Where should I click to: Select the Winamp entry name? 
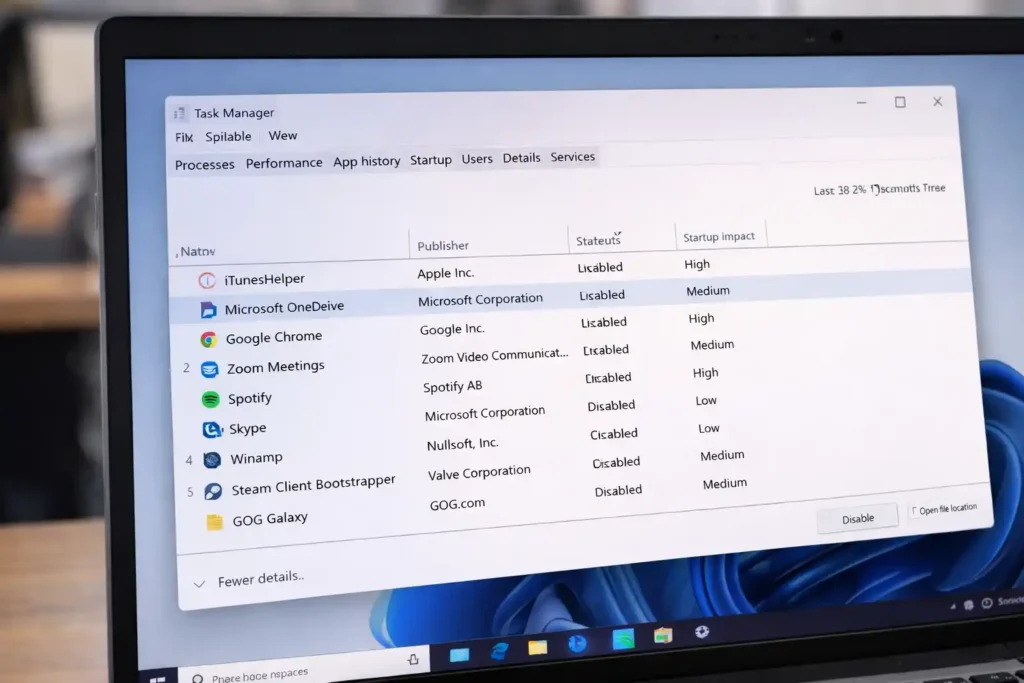(256, 458)
